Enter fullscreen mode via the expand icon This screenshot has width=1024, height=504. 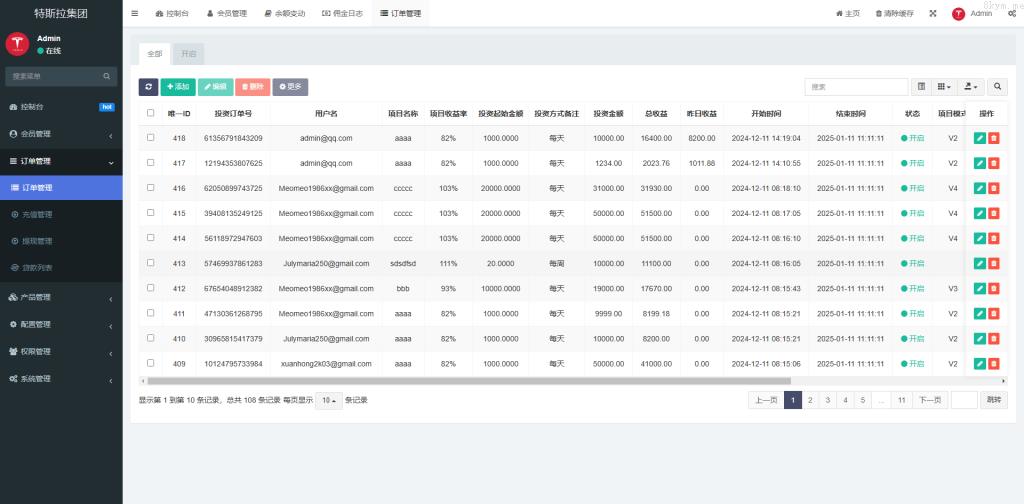pos(933,14)
